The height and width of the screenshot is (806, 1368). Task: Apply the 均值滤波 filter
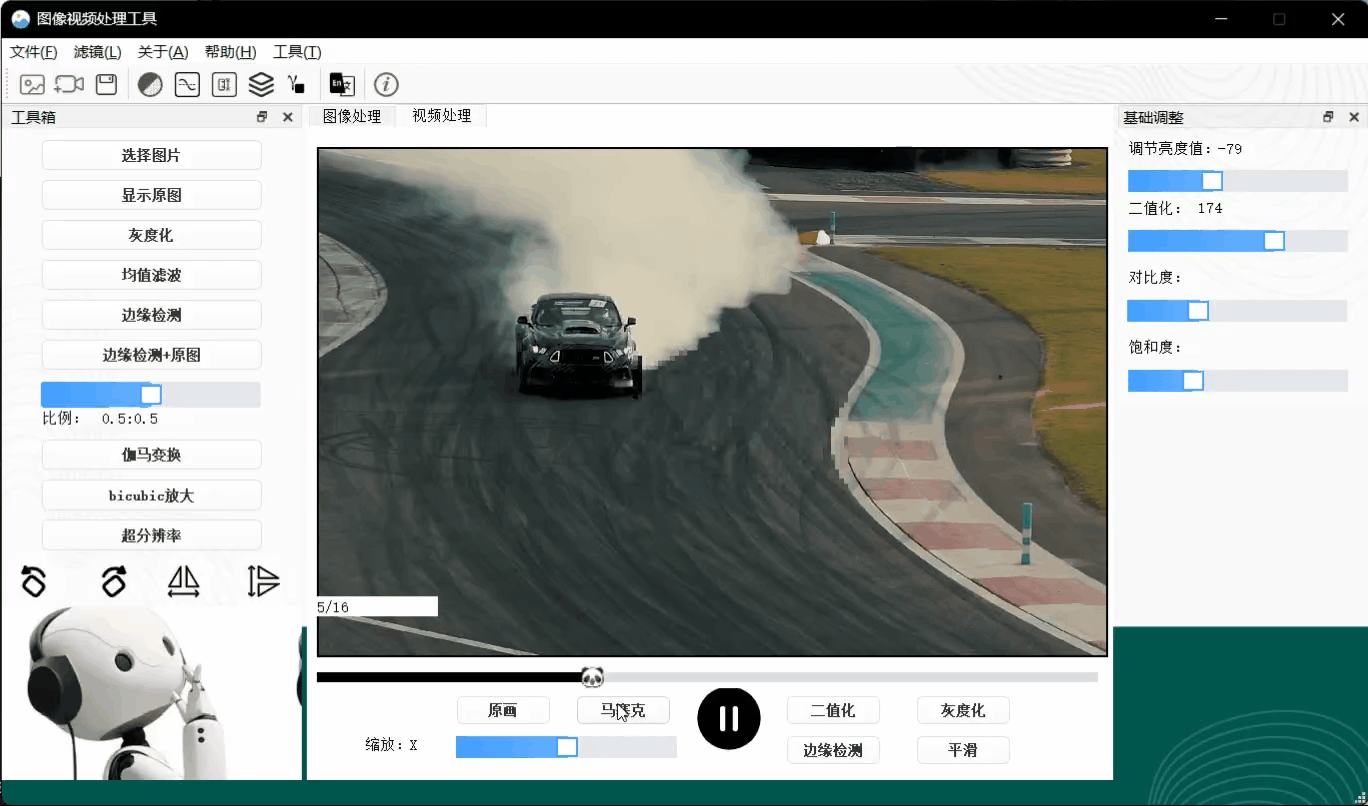152,275
